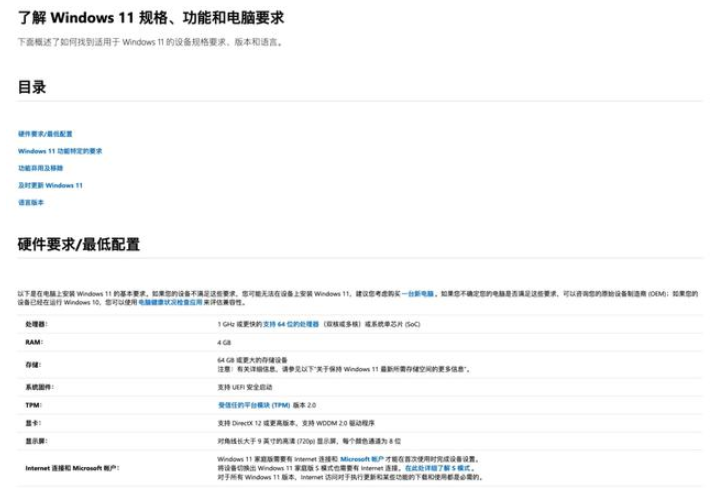Click the large 硬件要求/最低配置 section heading
713x488 pixels.
pos(79,244)
